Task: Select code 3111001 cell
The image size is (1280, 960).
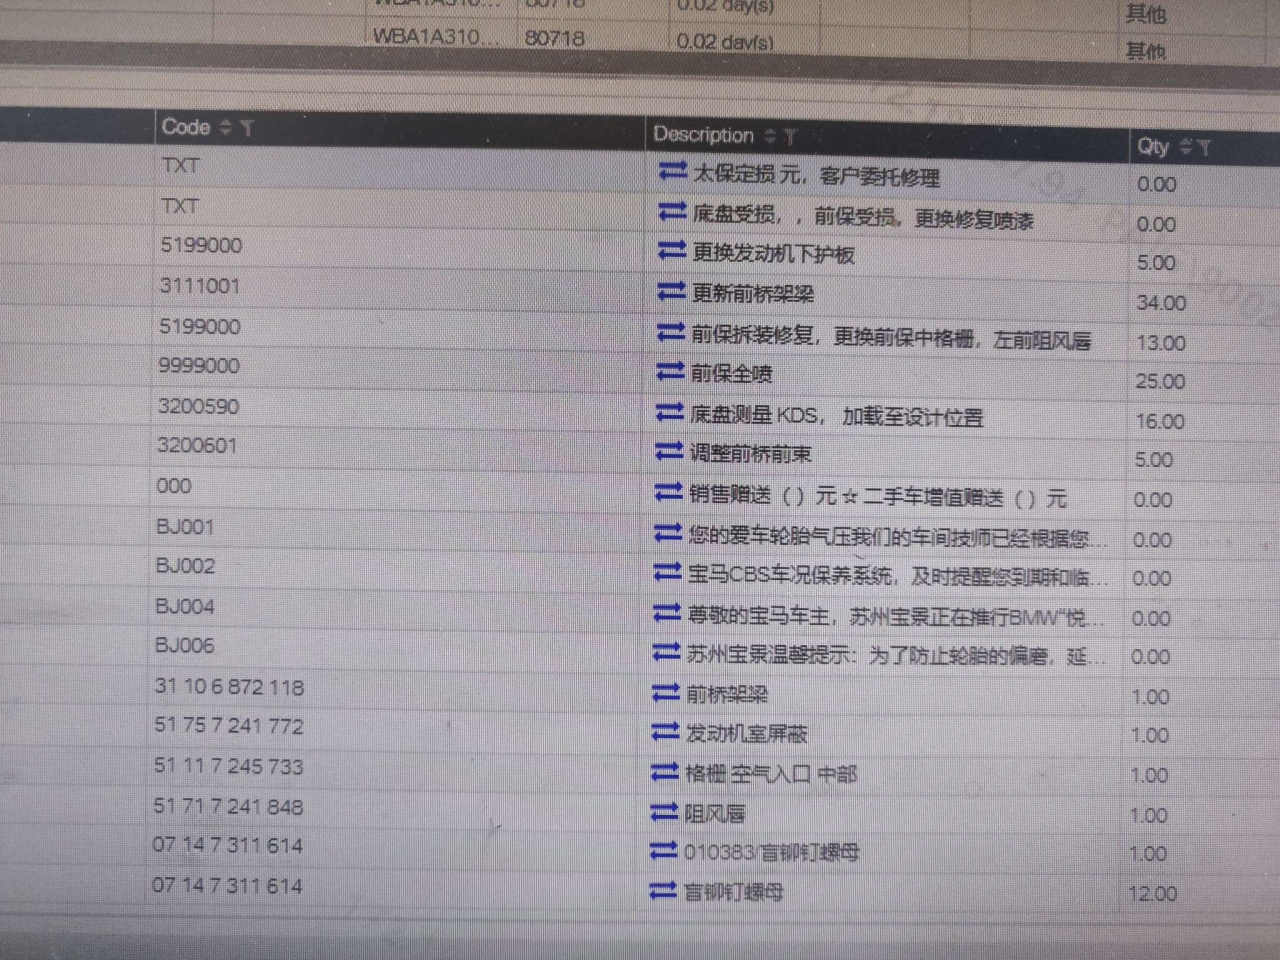Action: [200, 286]
